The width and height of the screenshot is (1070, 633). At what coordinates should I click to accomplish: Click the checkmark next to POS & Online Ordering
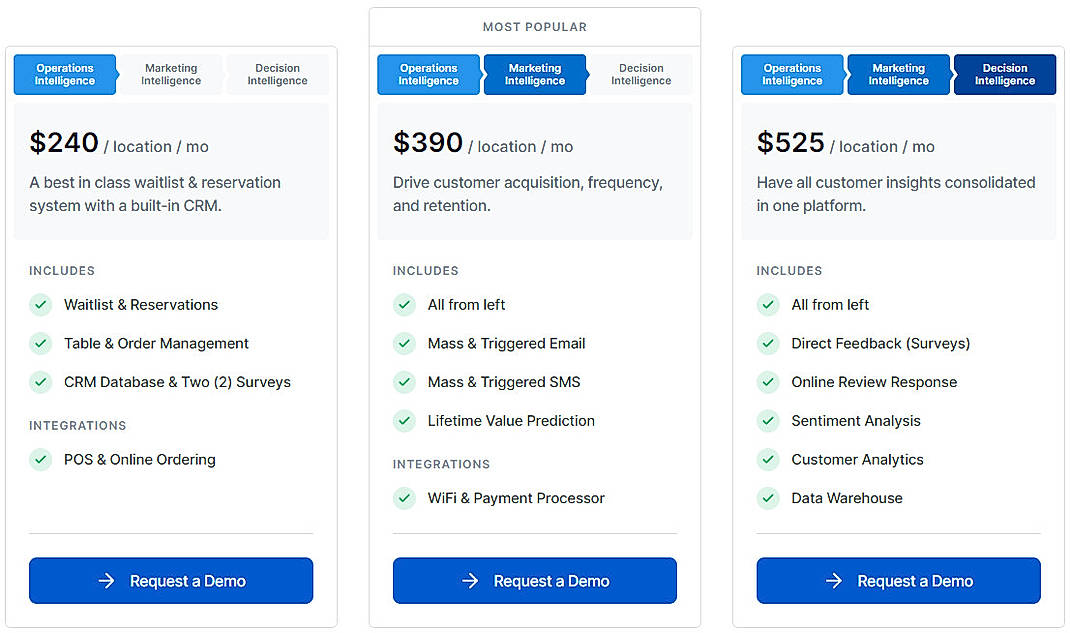[41, 460]
